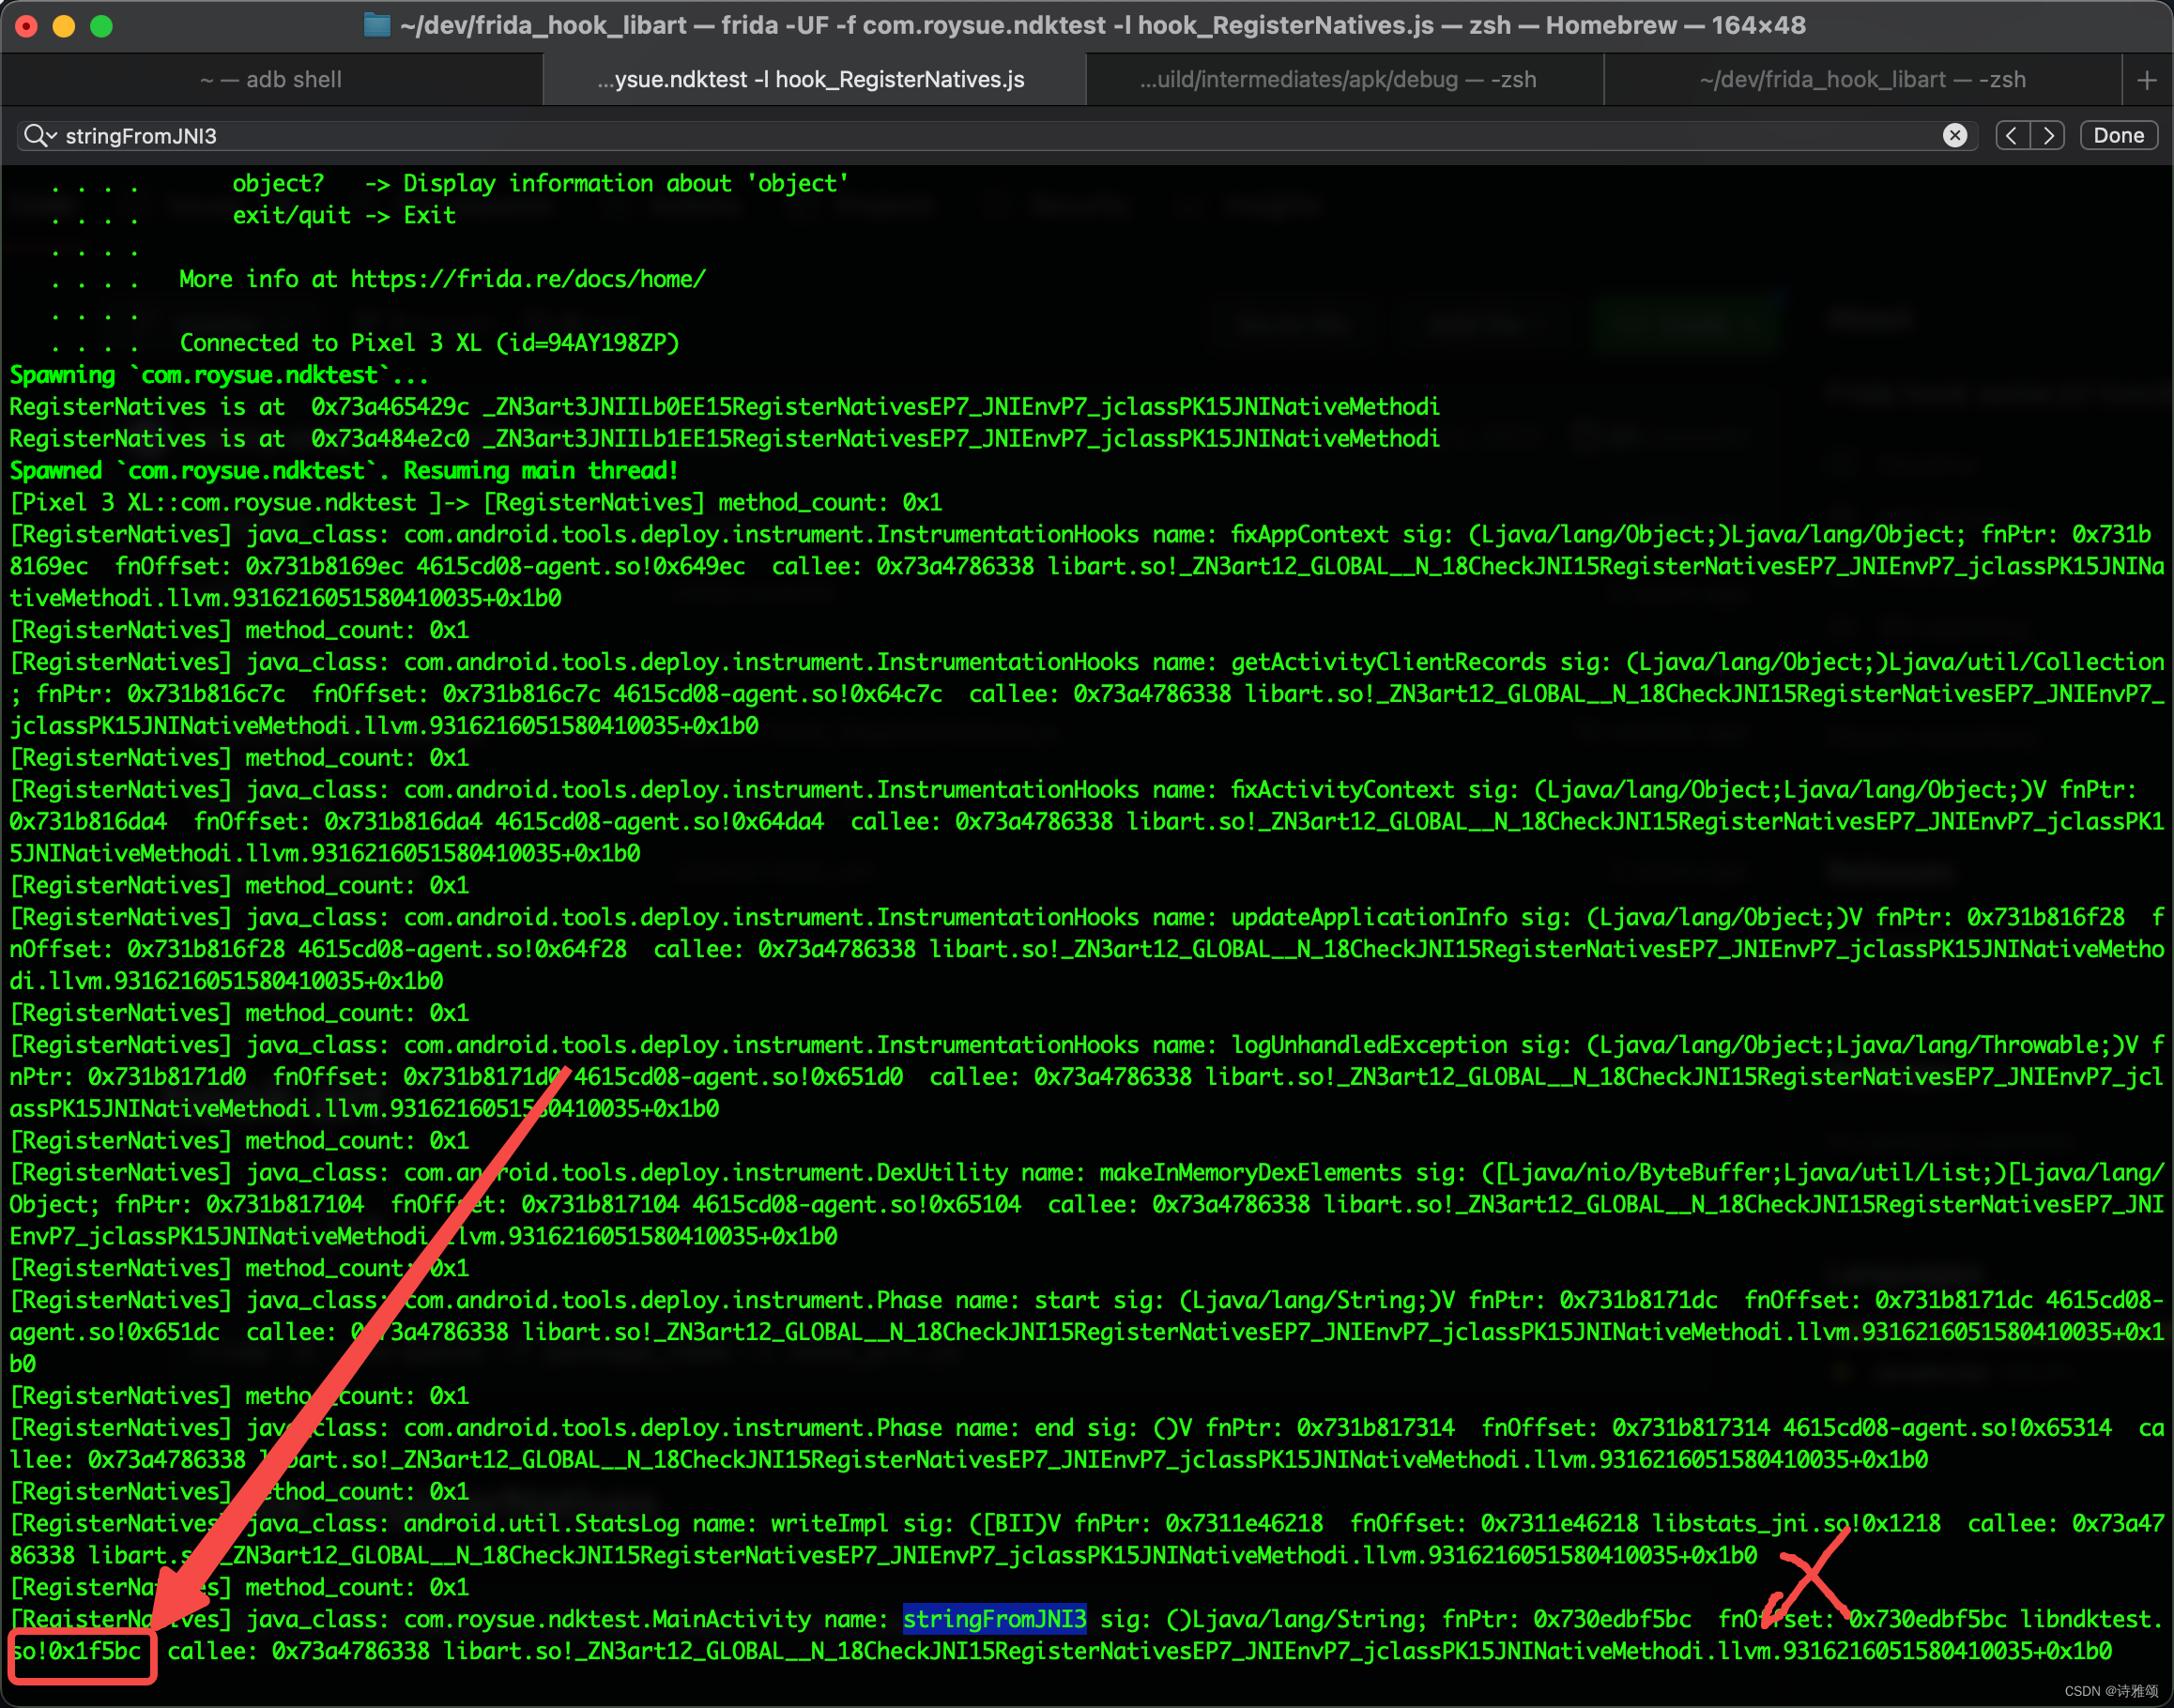Click the https://frida.re/docs/home/ URL text
2174x1708 pixels.
point(528,279)
